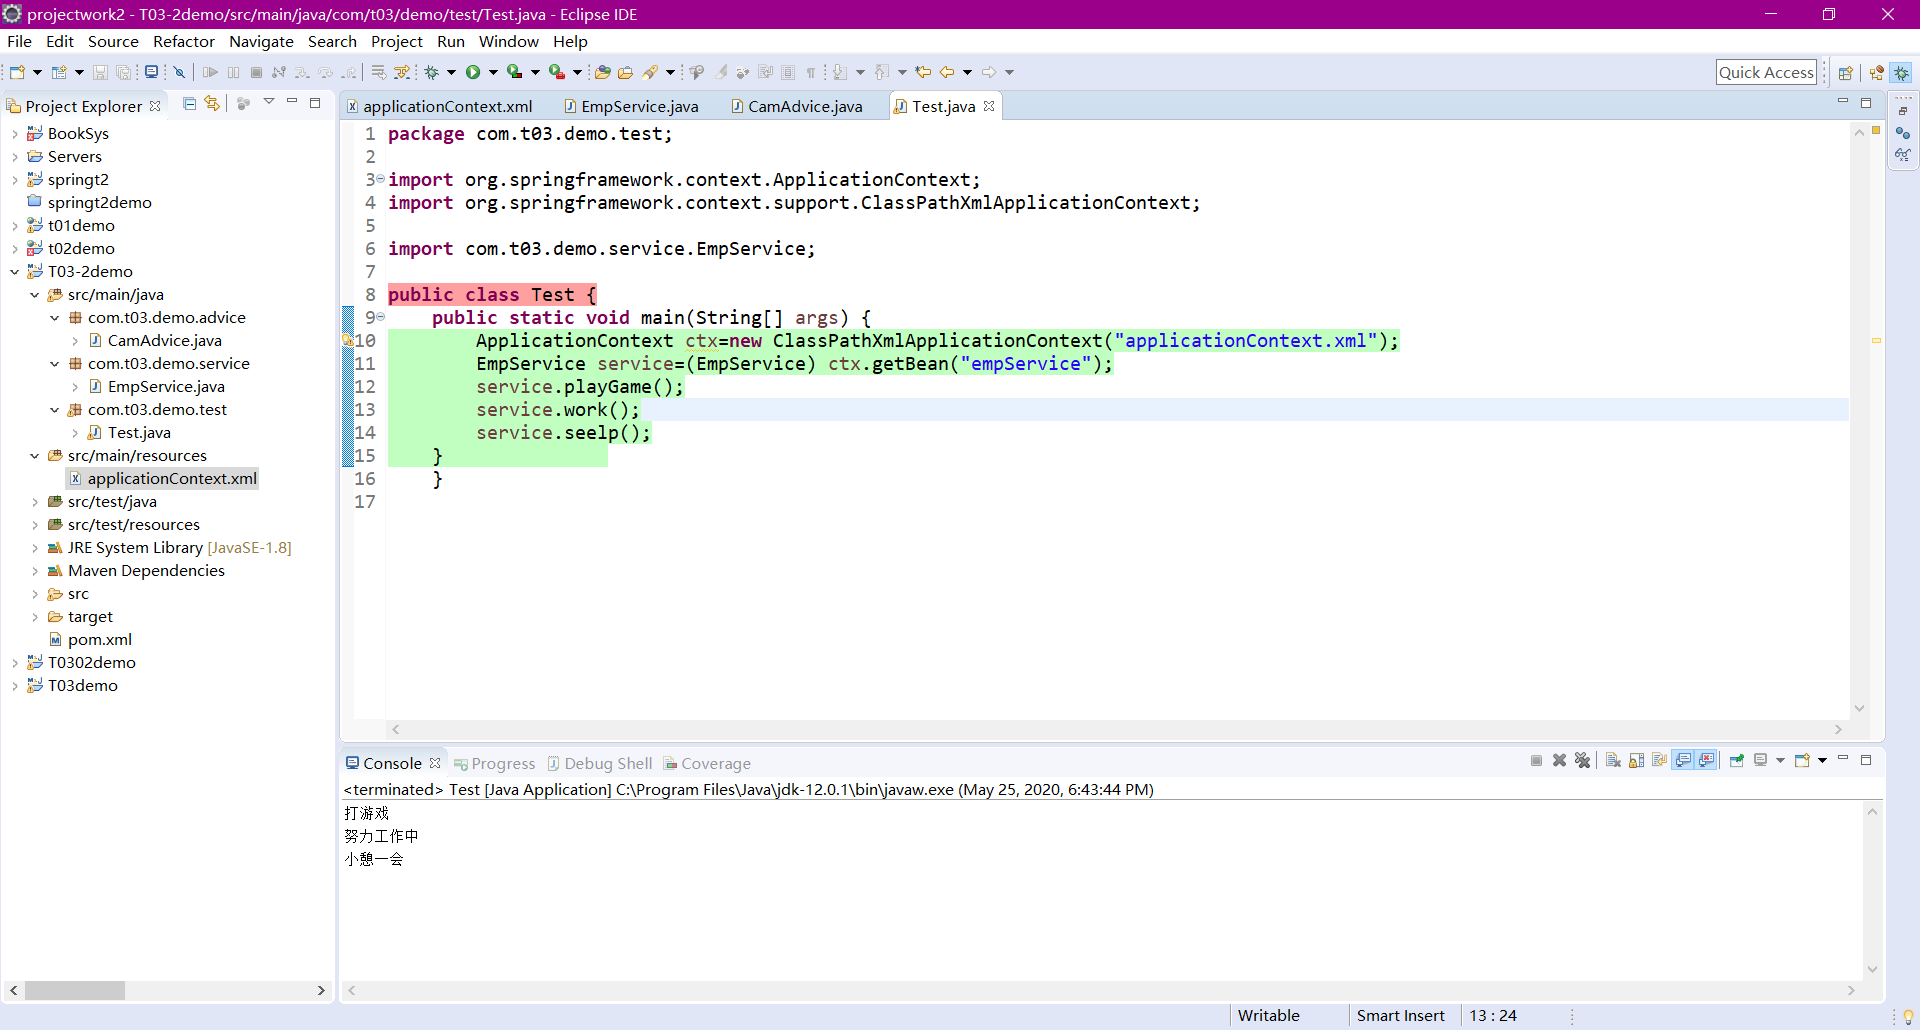
Task: Click the Save icon in toolbar
Action: pyautogui.click(x=100, y=72)
